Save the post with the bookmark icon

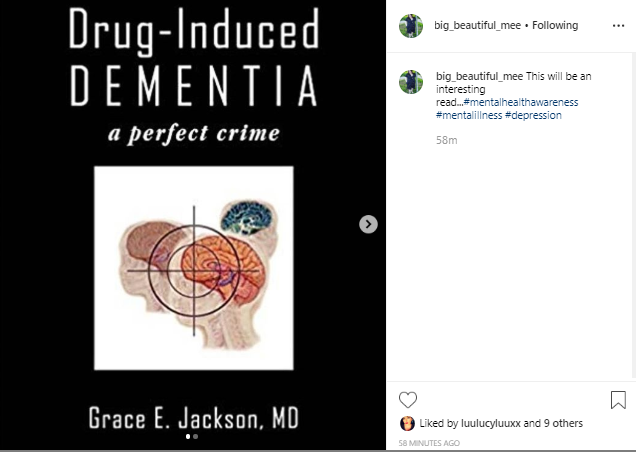coord(618,400)
